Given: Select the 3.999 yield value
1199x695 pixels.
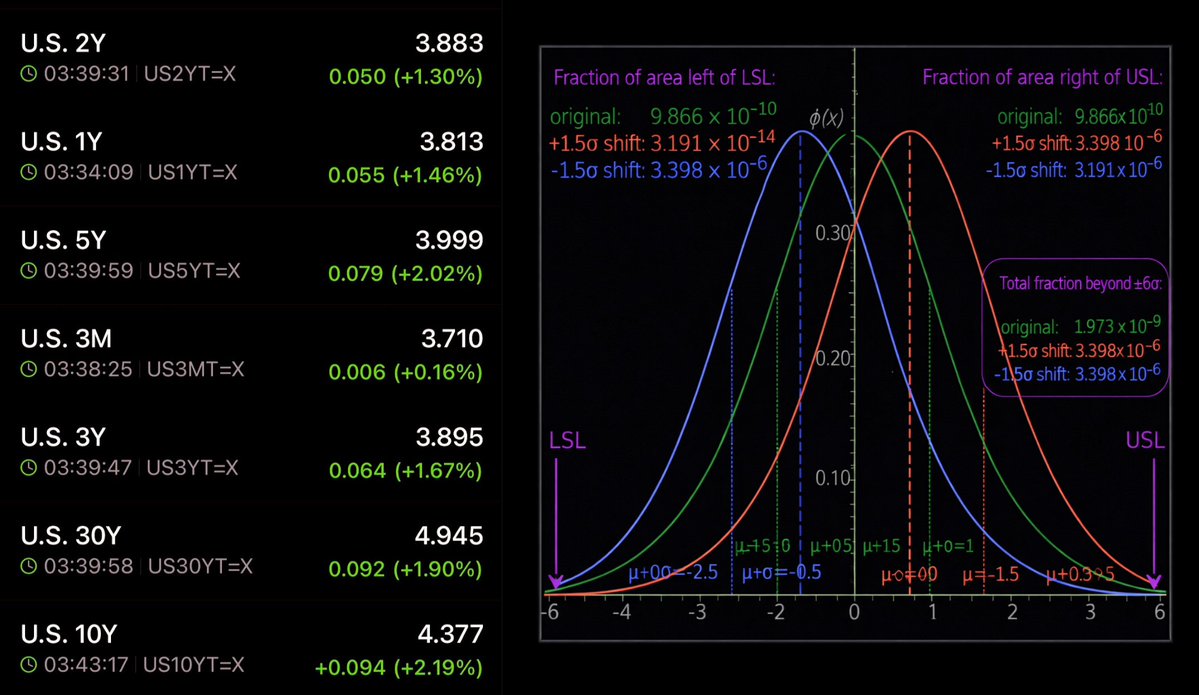Looking at the screenshot, I should [449, 240].
